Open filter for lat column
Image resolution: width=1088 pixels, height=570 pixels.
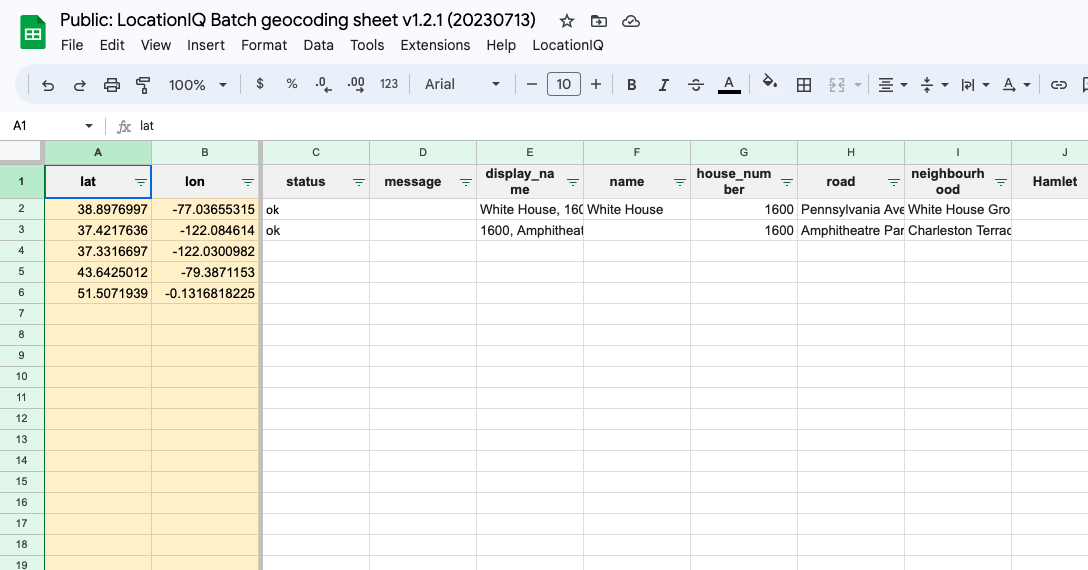point(141,182)
